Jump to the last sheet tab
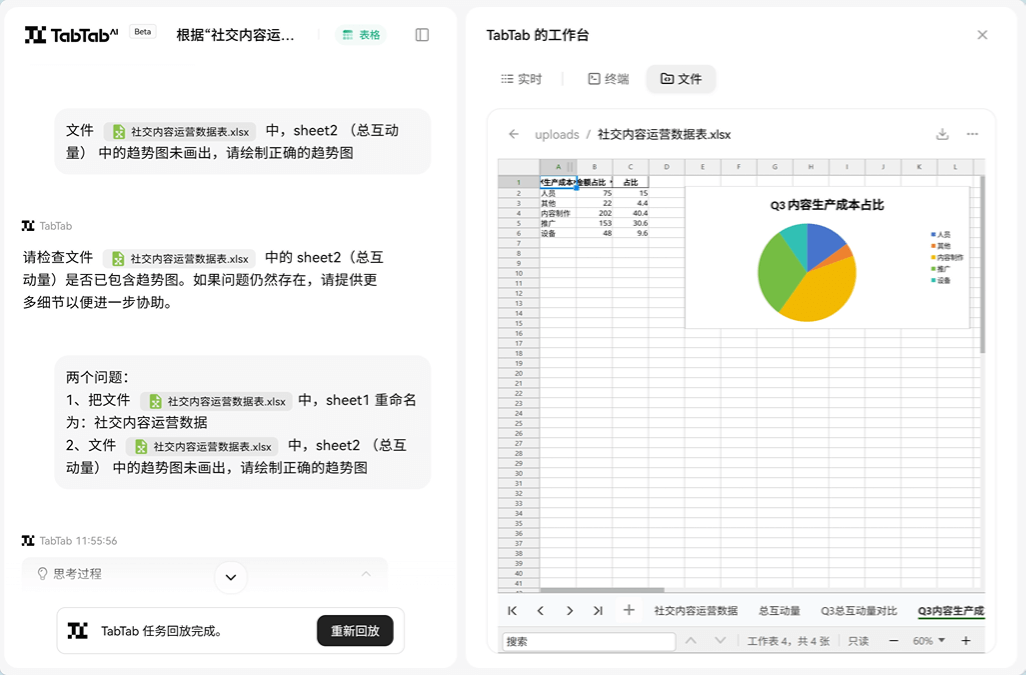Image resolution: width=1026 pixels, height=675 pixels. click(598, 610)
